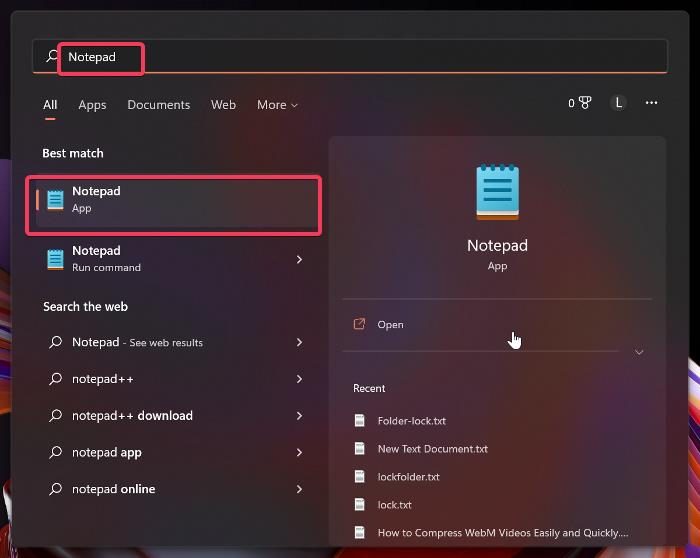Image resolution: width=700 pixels, height=558 pixels.
Task: Open the rewards trophy icon
Action: pyautogui.click(x=585, y=103)
